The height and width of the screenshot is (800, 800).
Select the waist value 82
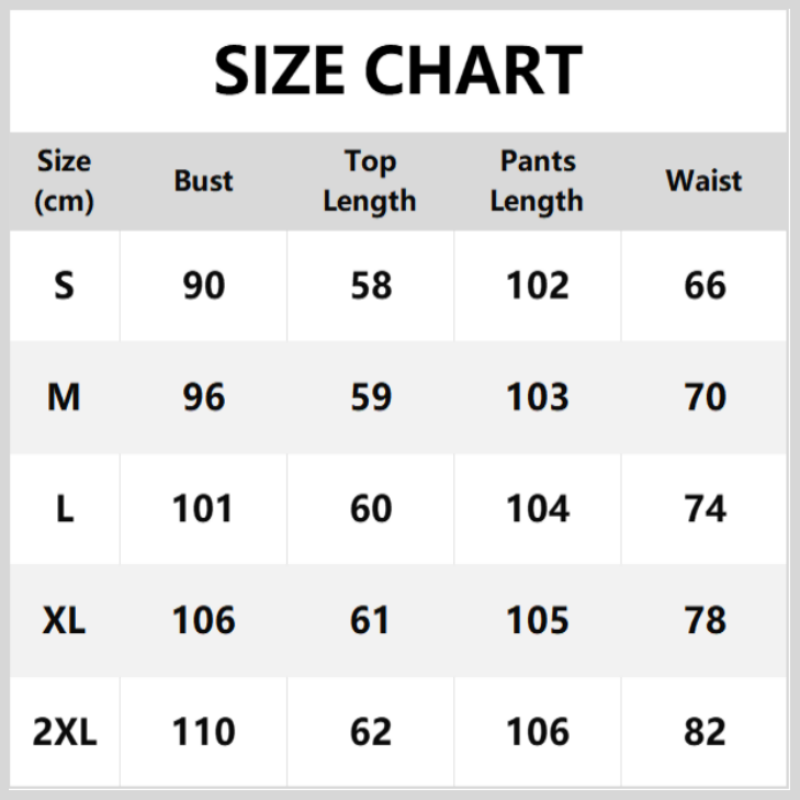(x=705, y=733)
